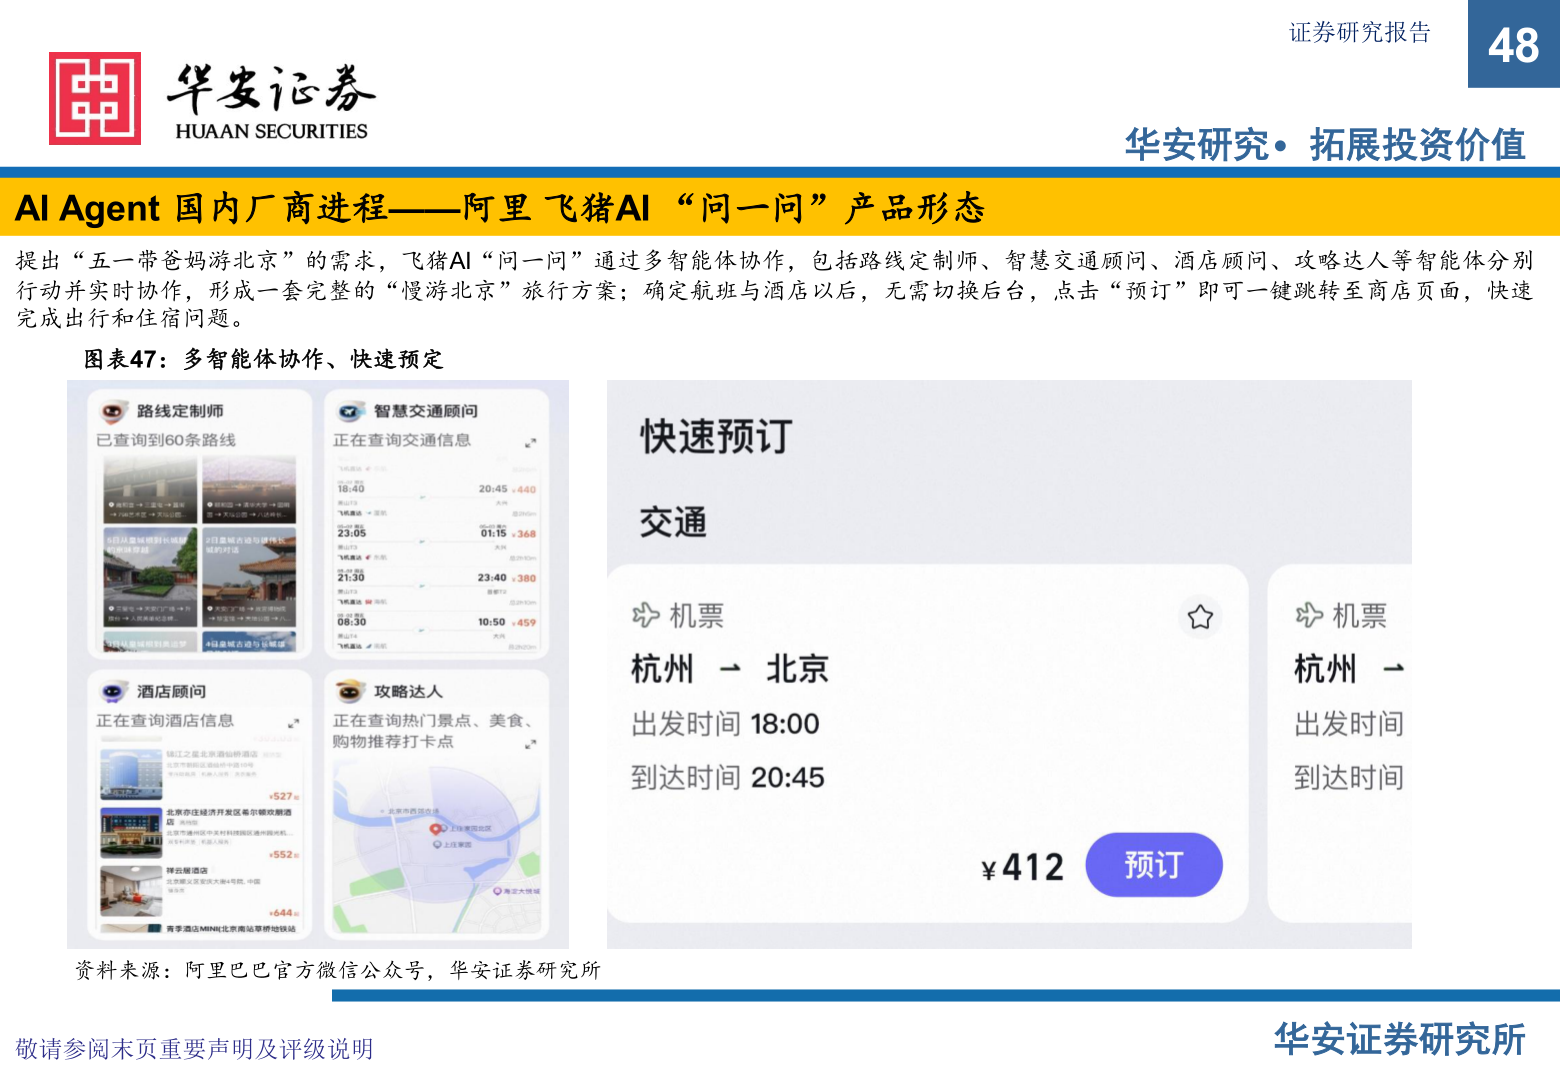
Task: Click the 敬请参阅末页重要声明及评级说明 footer link
Action: pyautogui.click(x=195, y=1049)
